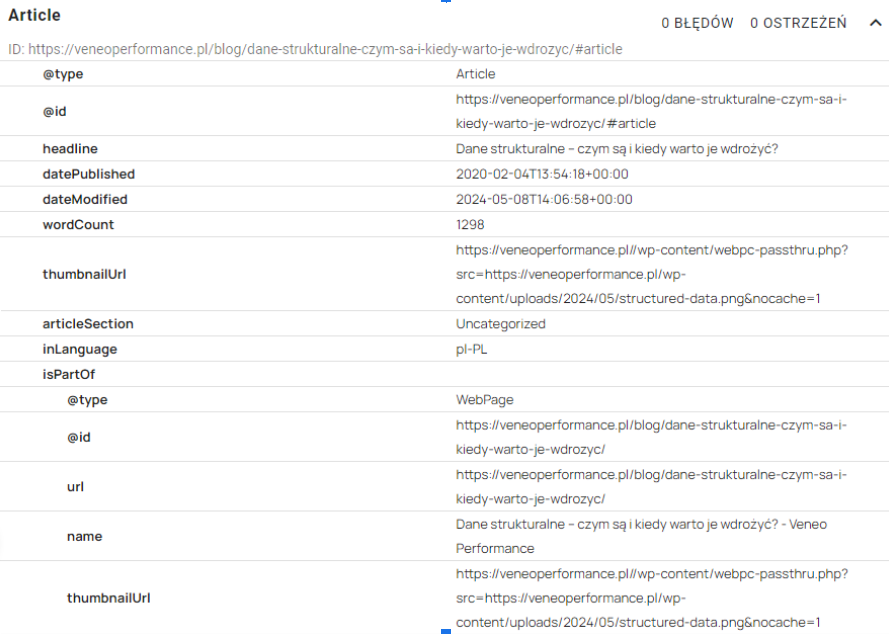The image size is (889, 634).
Task: Click the name value ending in 'Veneo Performance'
Action: pyautogui.click(x=640, y=536)
